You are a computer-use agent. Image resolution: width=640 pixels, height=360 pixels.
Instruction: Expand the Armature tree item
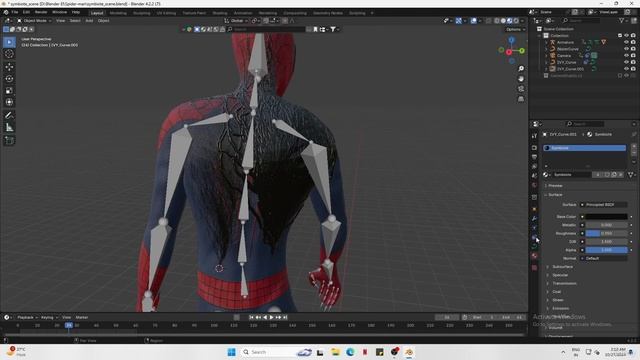click(546, 42)
